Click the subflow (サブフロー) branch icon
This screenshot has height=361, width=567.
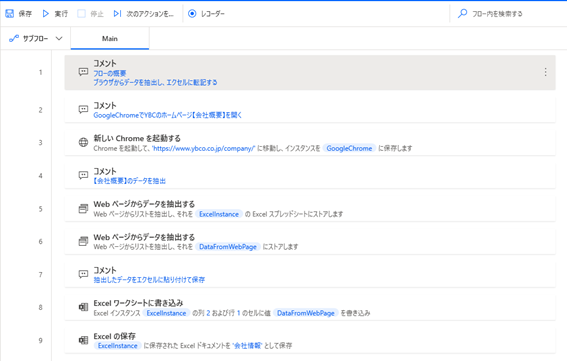(x=14, y=38)
